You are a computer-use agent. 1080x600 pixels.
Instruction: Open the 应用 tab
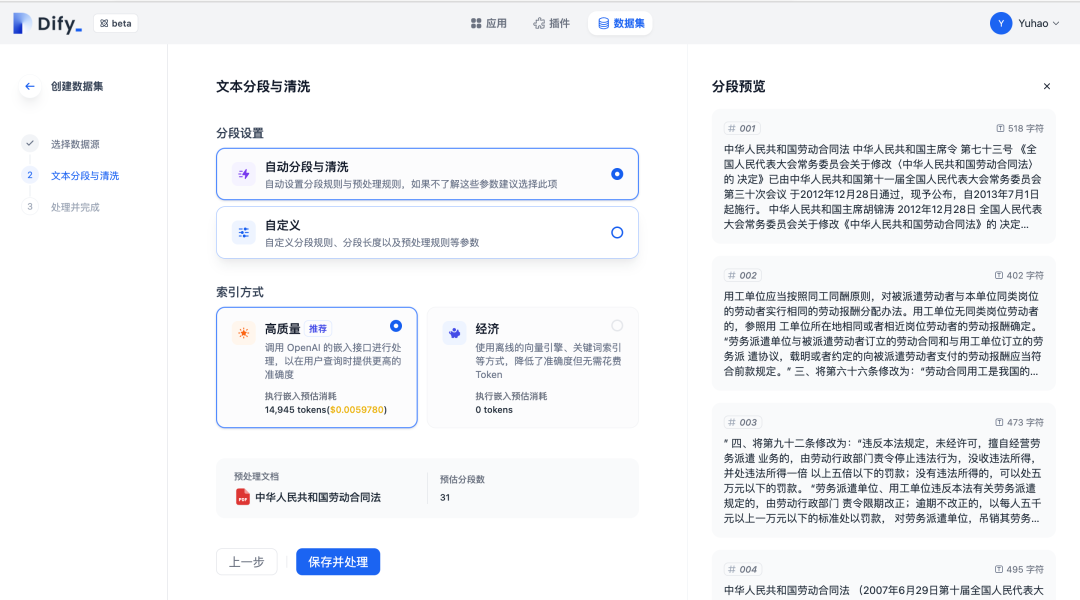(489, 23)
